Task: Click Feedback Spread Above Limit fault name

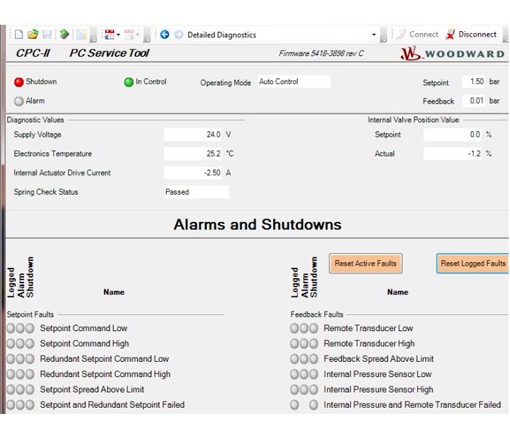Action: tap(379, 359)
